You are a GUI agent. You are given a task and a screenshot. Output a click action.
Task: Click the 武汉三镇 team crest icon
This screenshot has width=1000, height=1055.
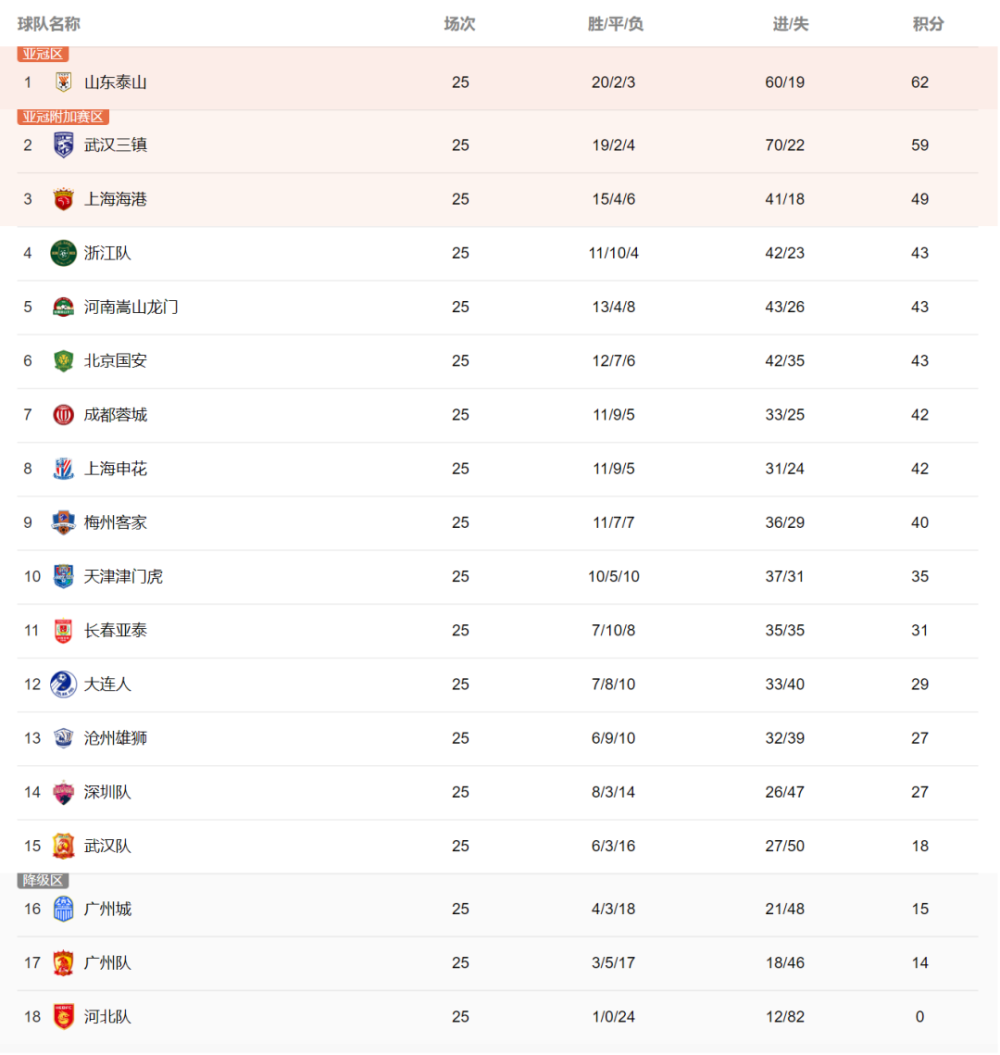point(63,145)
